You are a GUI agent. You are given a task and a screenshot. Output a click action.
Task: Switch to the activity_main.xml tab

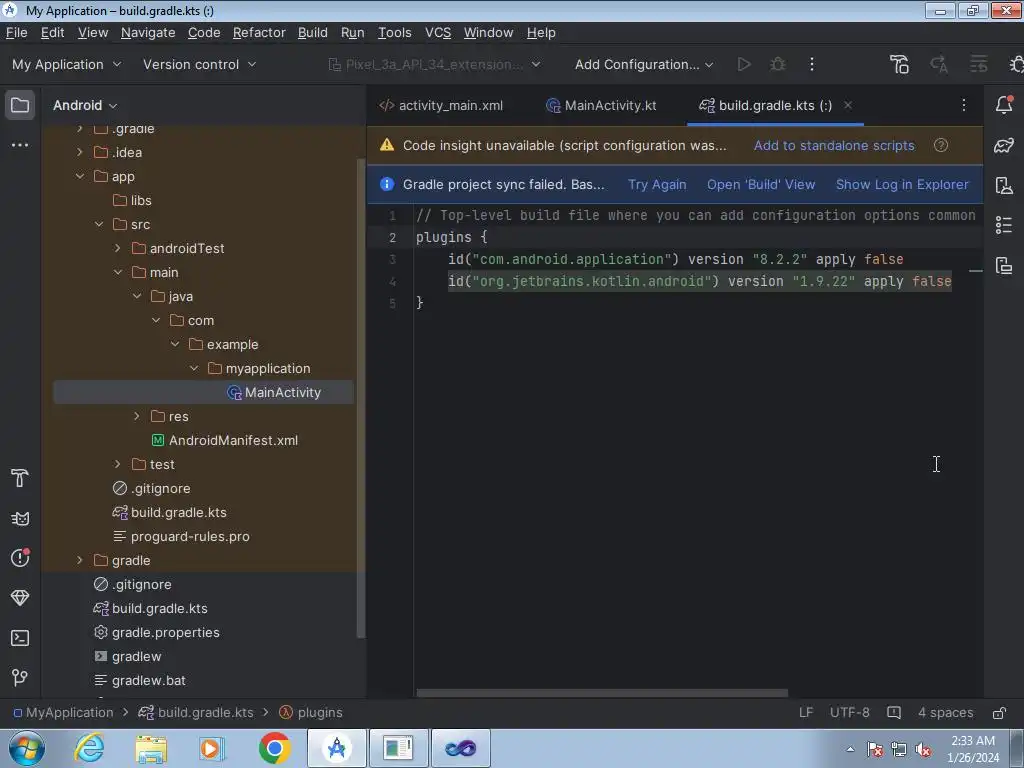pos(441,105)
